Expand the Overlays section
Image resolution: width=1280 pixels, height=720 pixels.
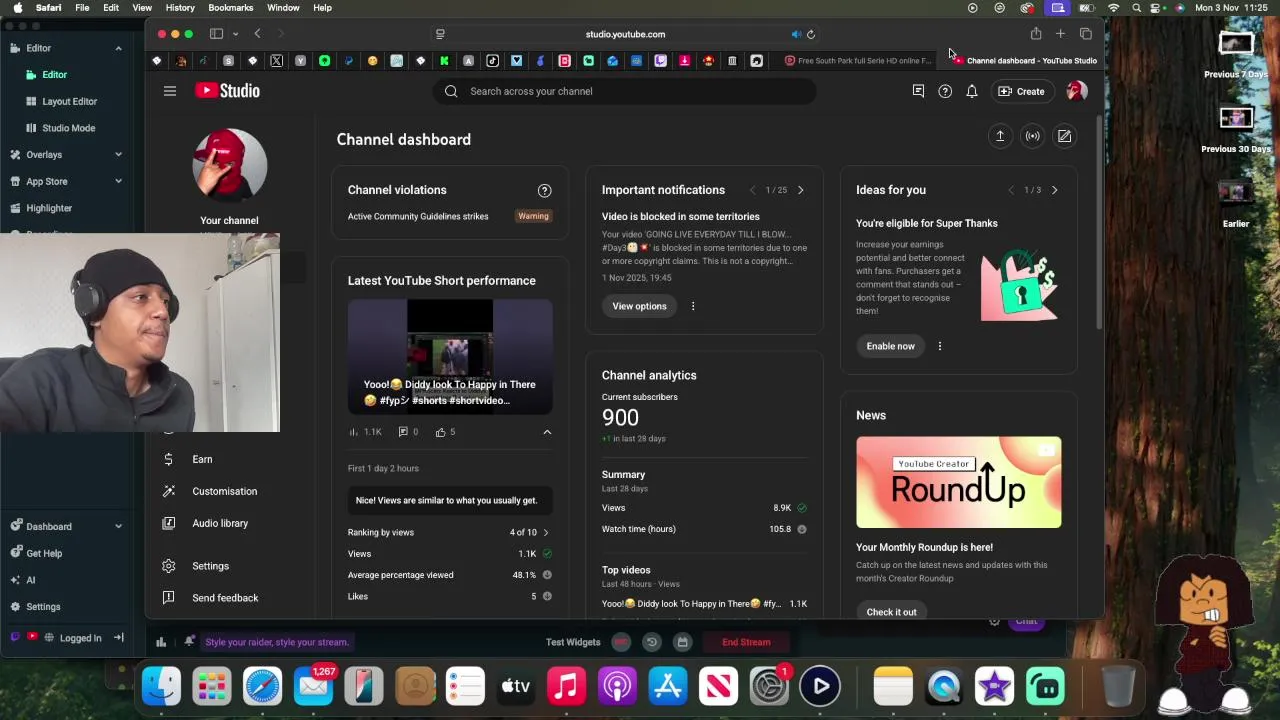click(118, 155)
